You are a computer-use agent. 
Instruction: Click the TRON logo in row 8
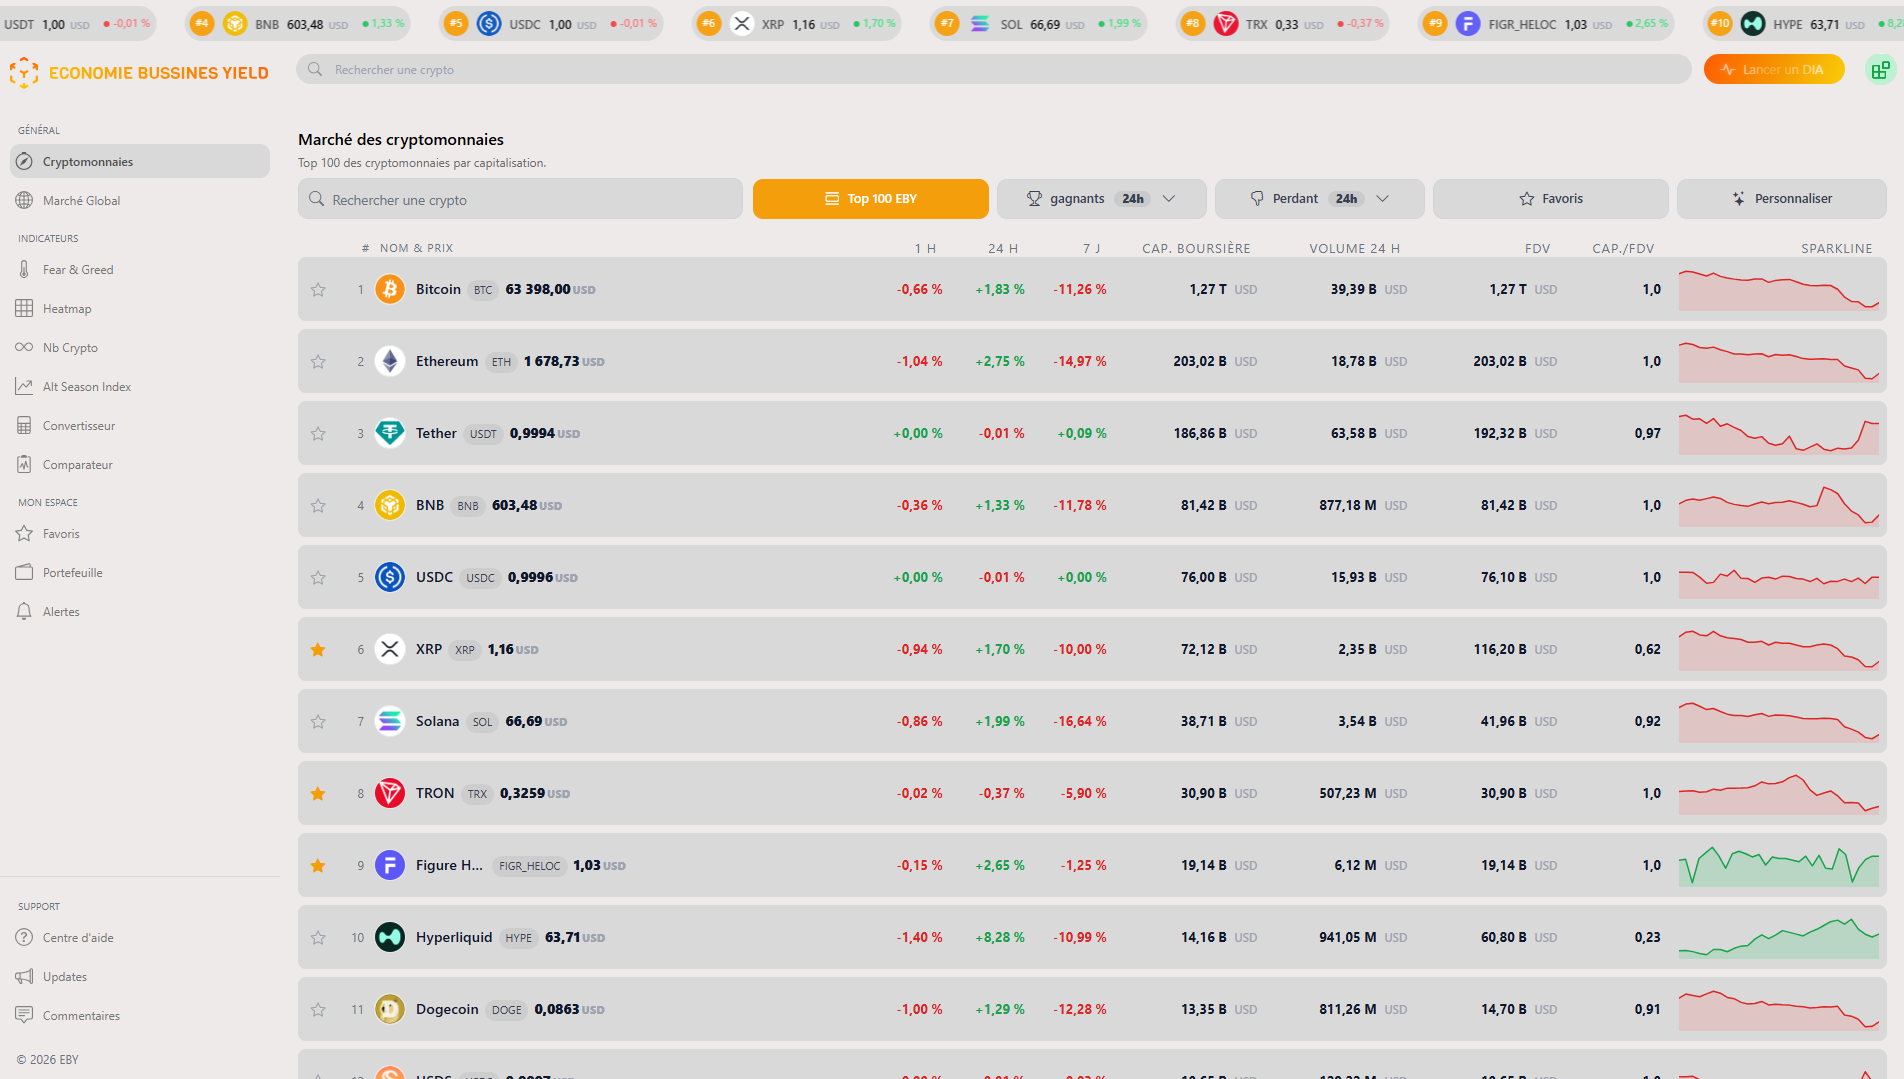click(x=390, y=793)
